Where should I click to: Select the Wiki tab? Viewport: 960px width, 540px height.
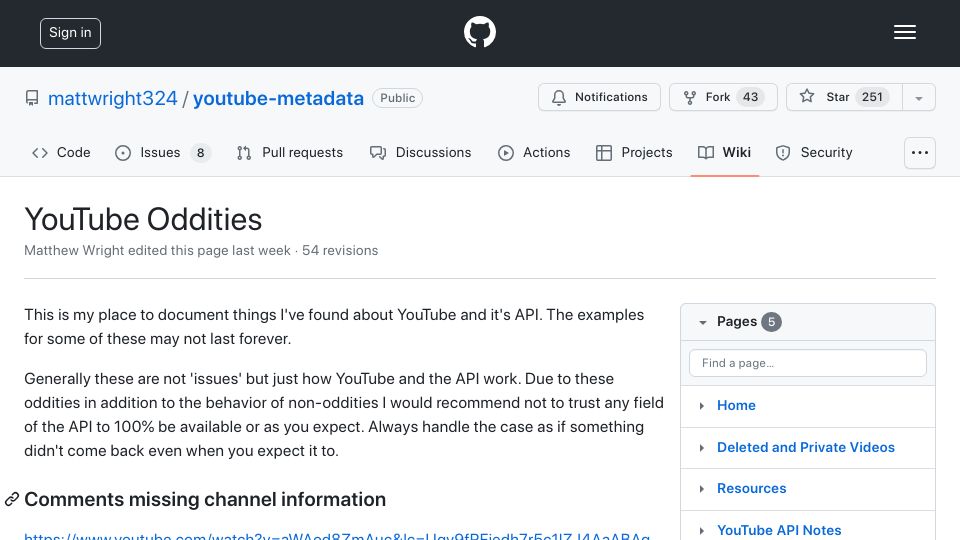[724, 152]
